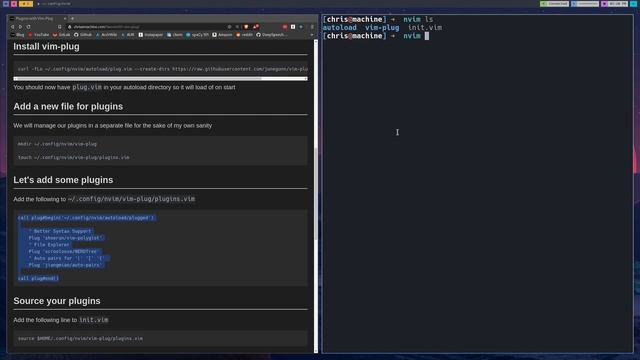Click the highlighted call plug#begin line
Image resolution: width=640 pixels, height=360 pixels.
click(86, 218)
